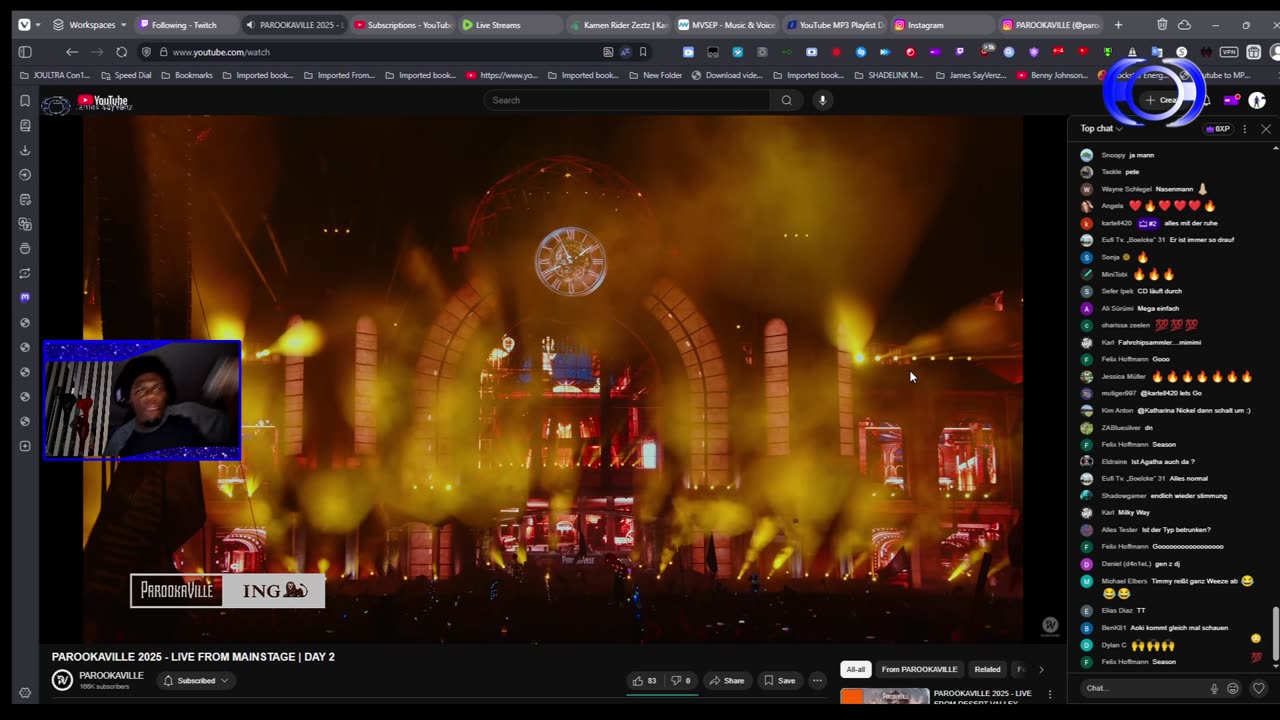Open the tracker blocker shield icon
The width and height of the screenshot is (1280, 720).
point(146,52)
